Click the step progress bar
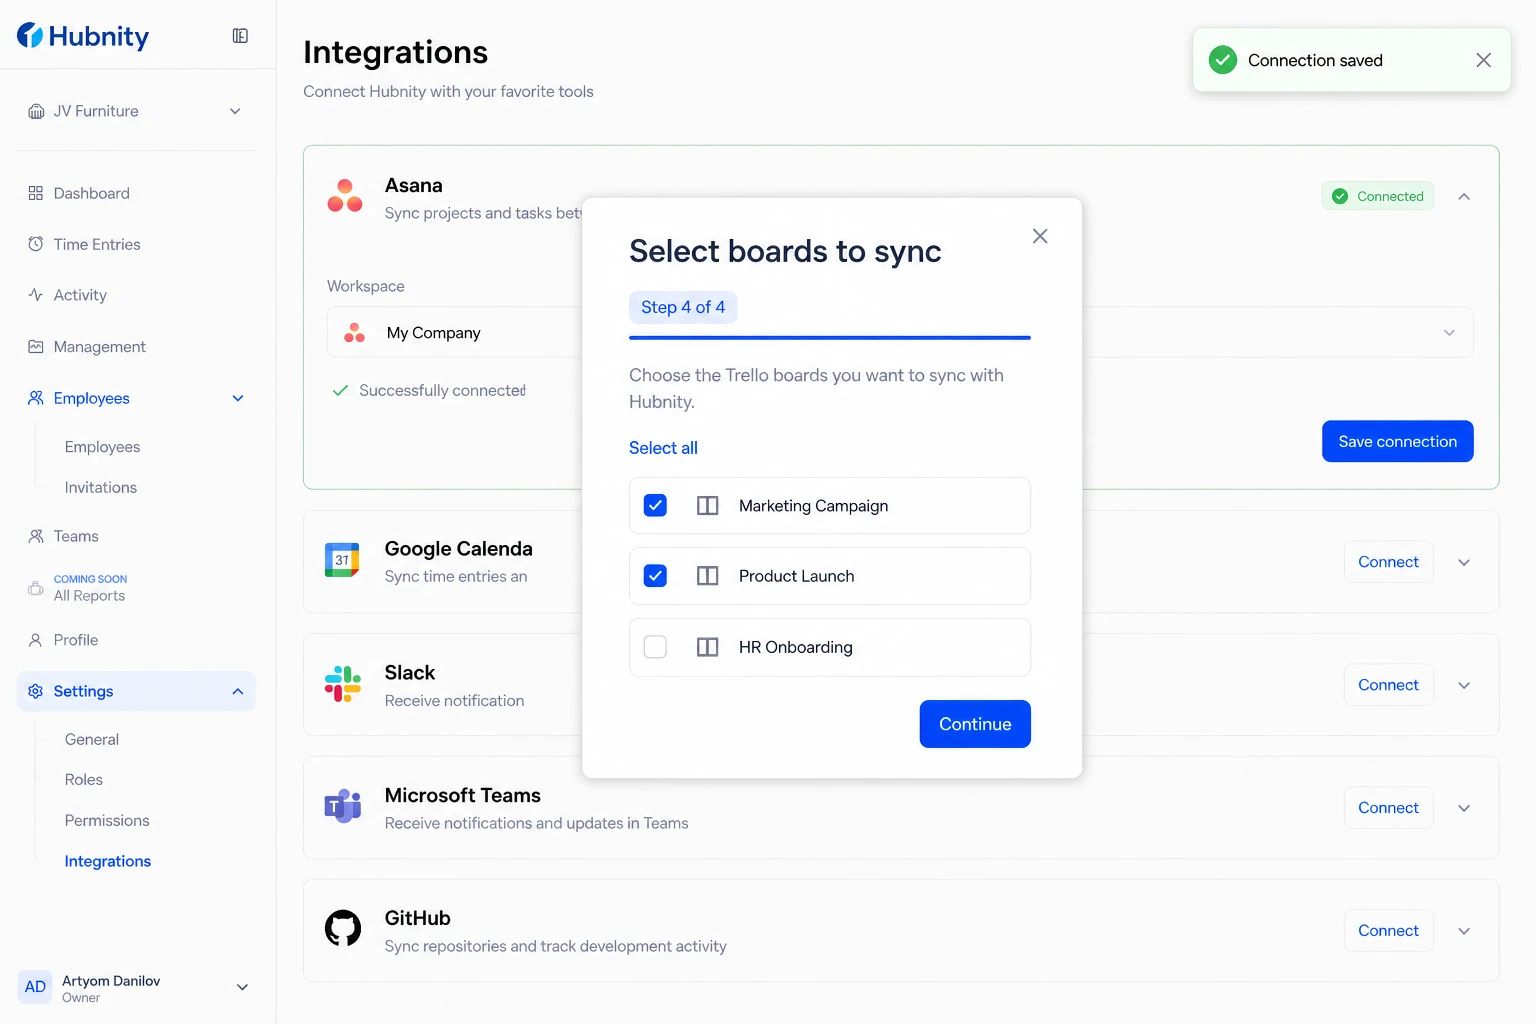Viewport: 1536px width, 1024px height. coord(830,338)
